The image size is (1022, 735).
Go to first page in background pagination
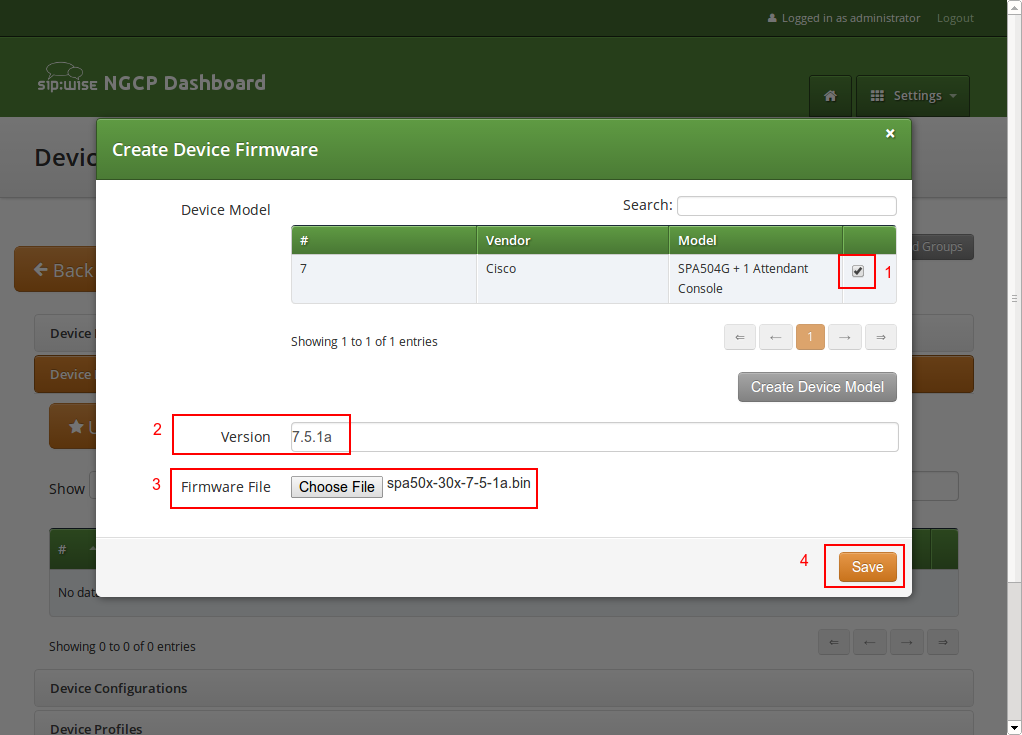click(x=834, y=642)
